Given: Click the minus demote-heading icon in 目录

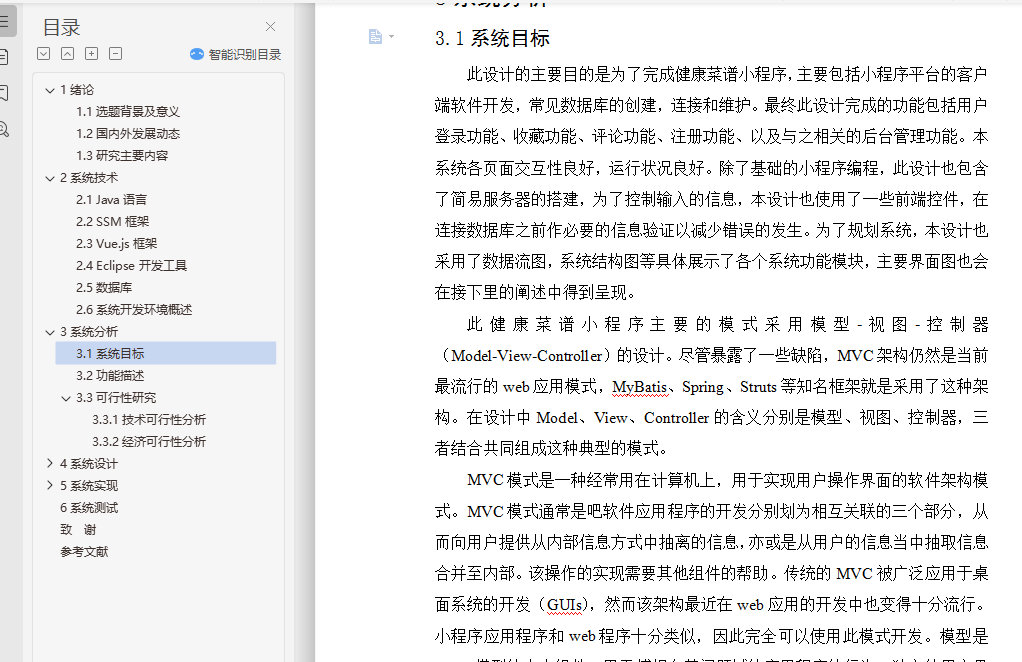Looking at the screenshot, I should pos(115,53).
